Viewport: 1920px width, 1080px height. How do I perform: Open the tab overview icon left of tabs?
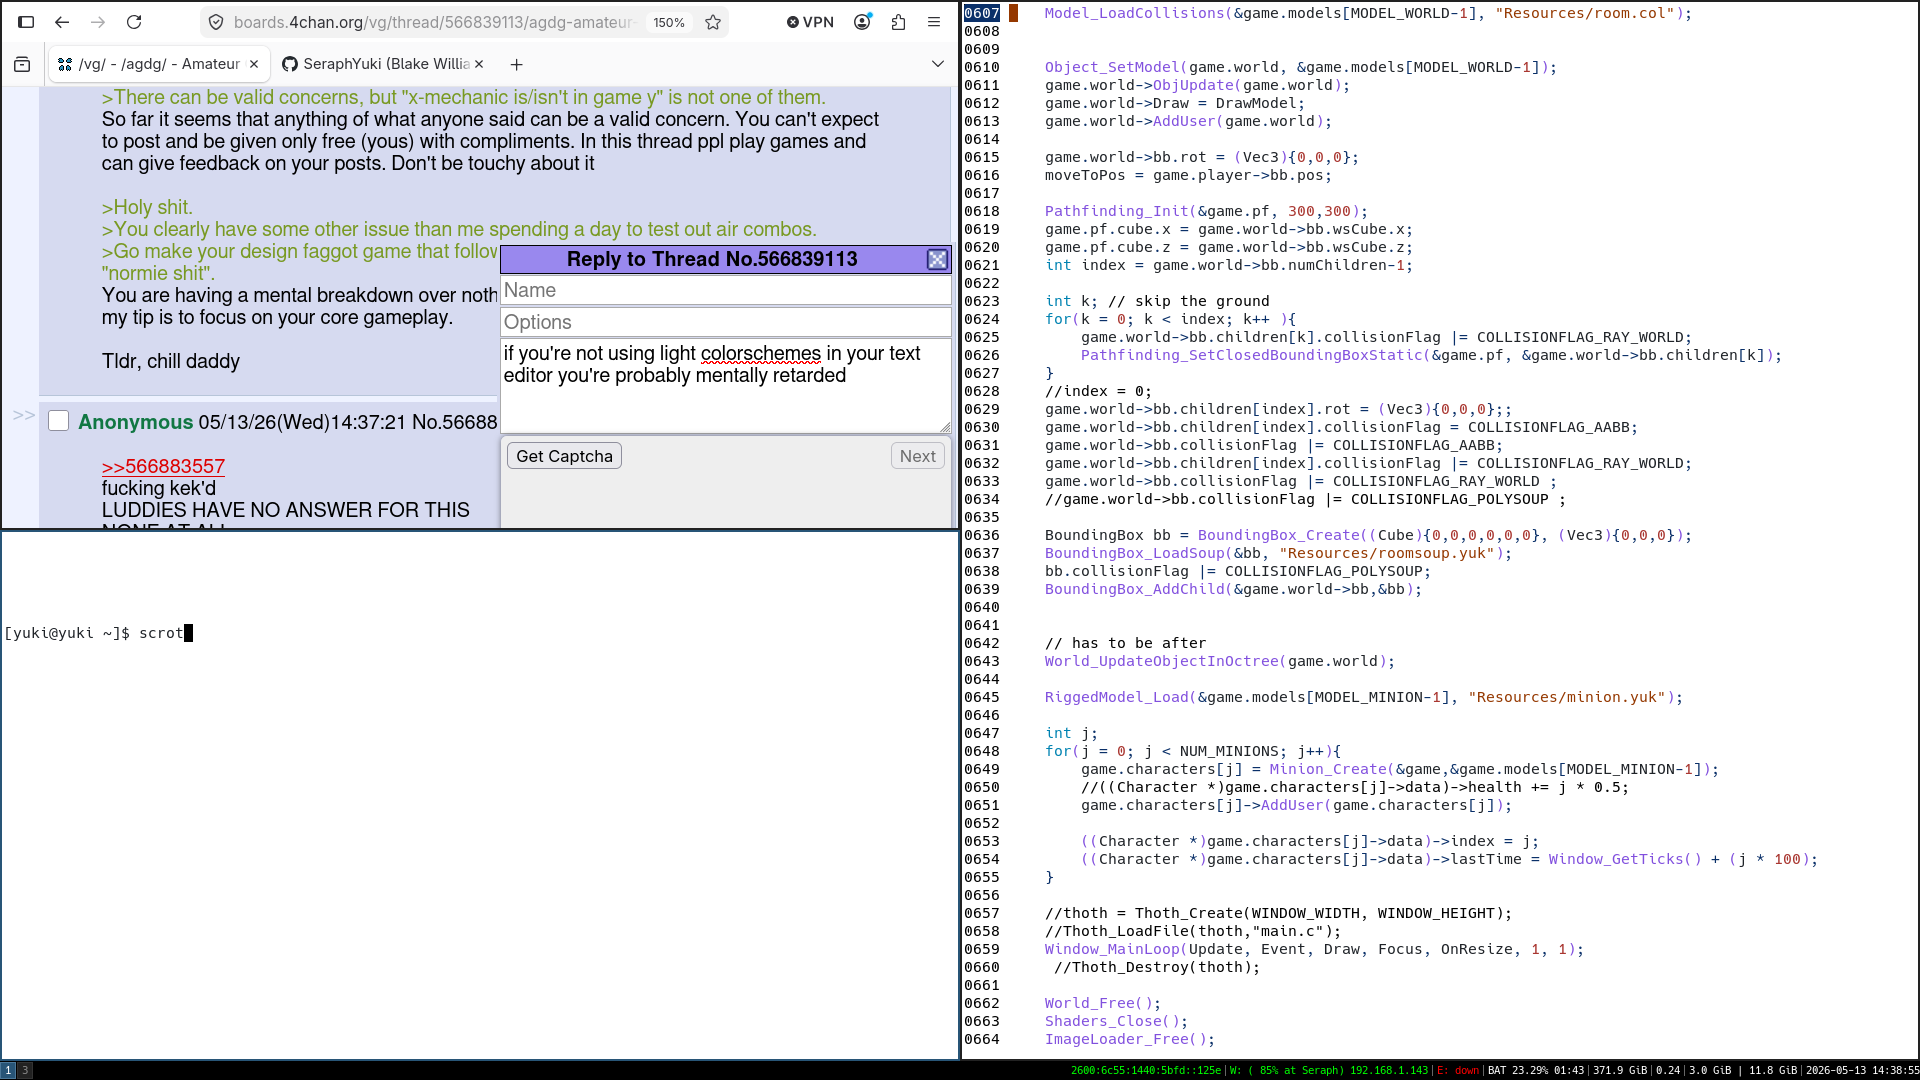click(x=22, y=64)
